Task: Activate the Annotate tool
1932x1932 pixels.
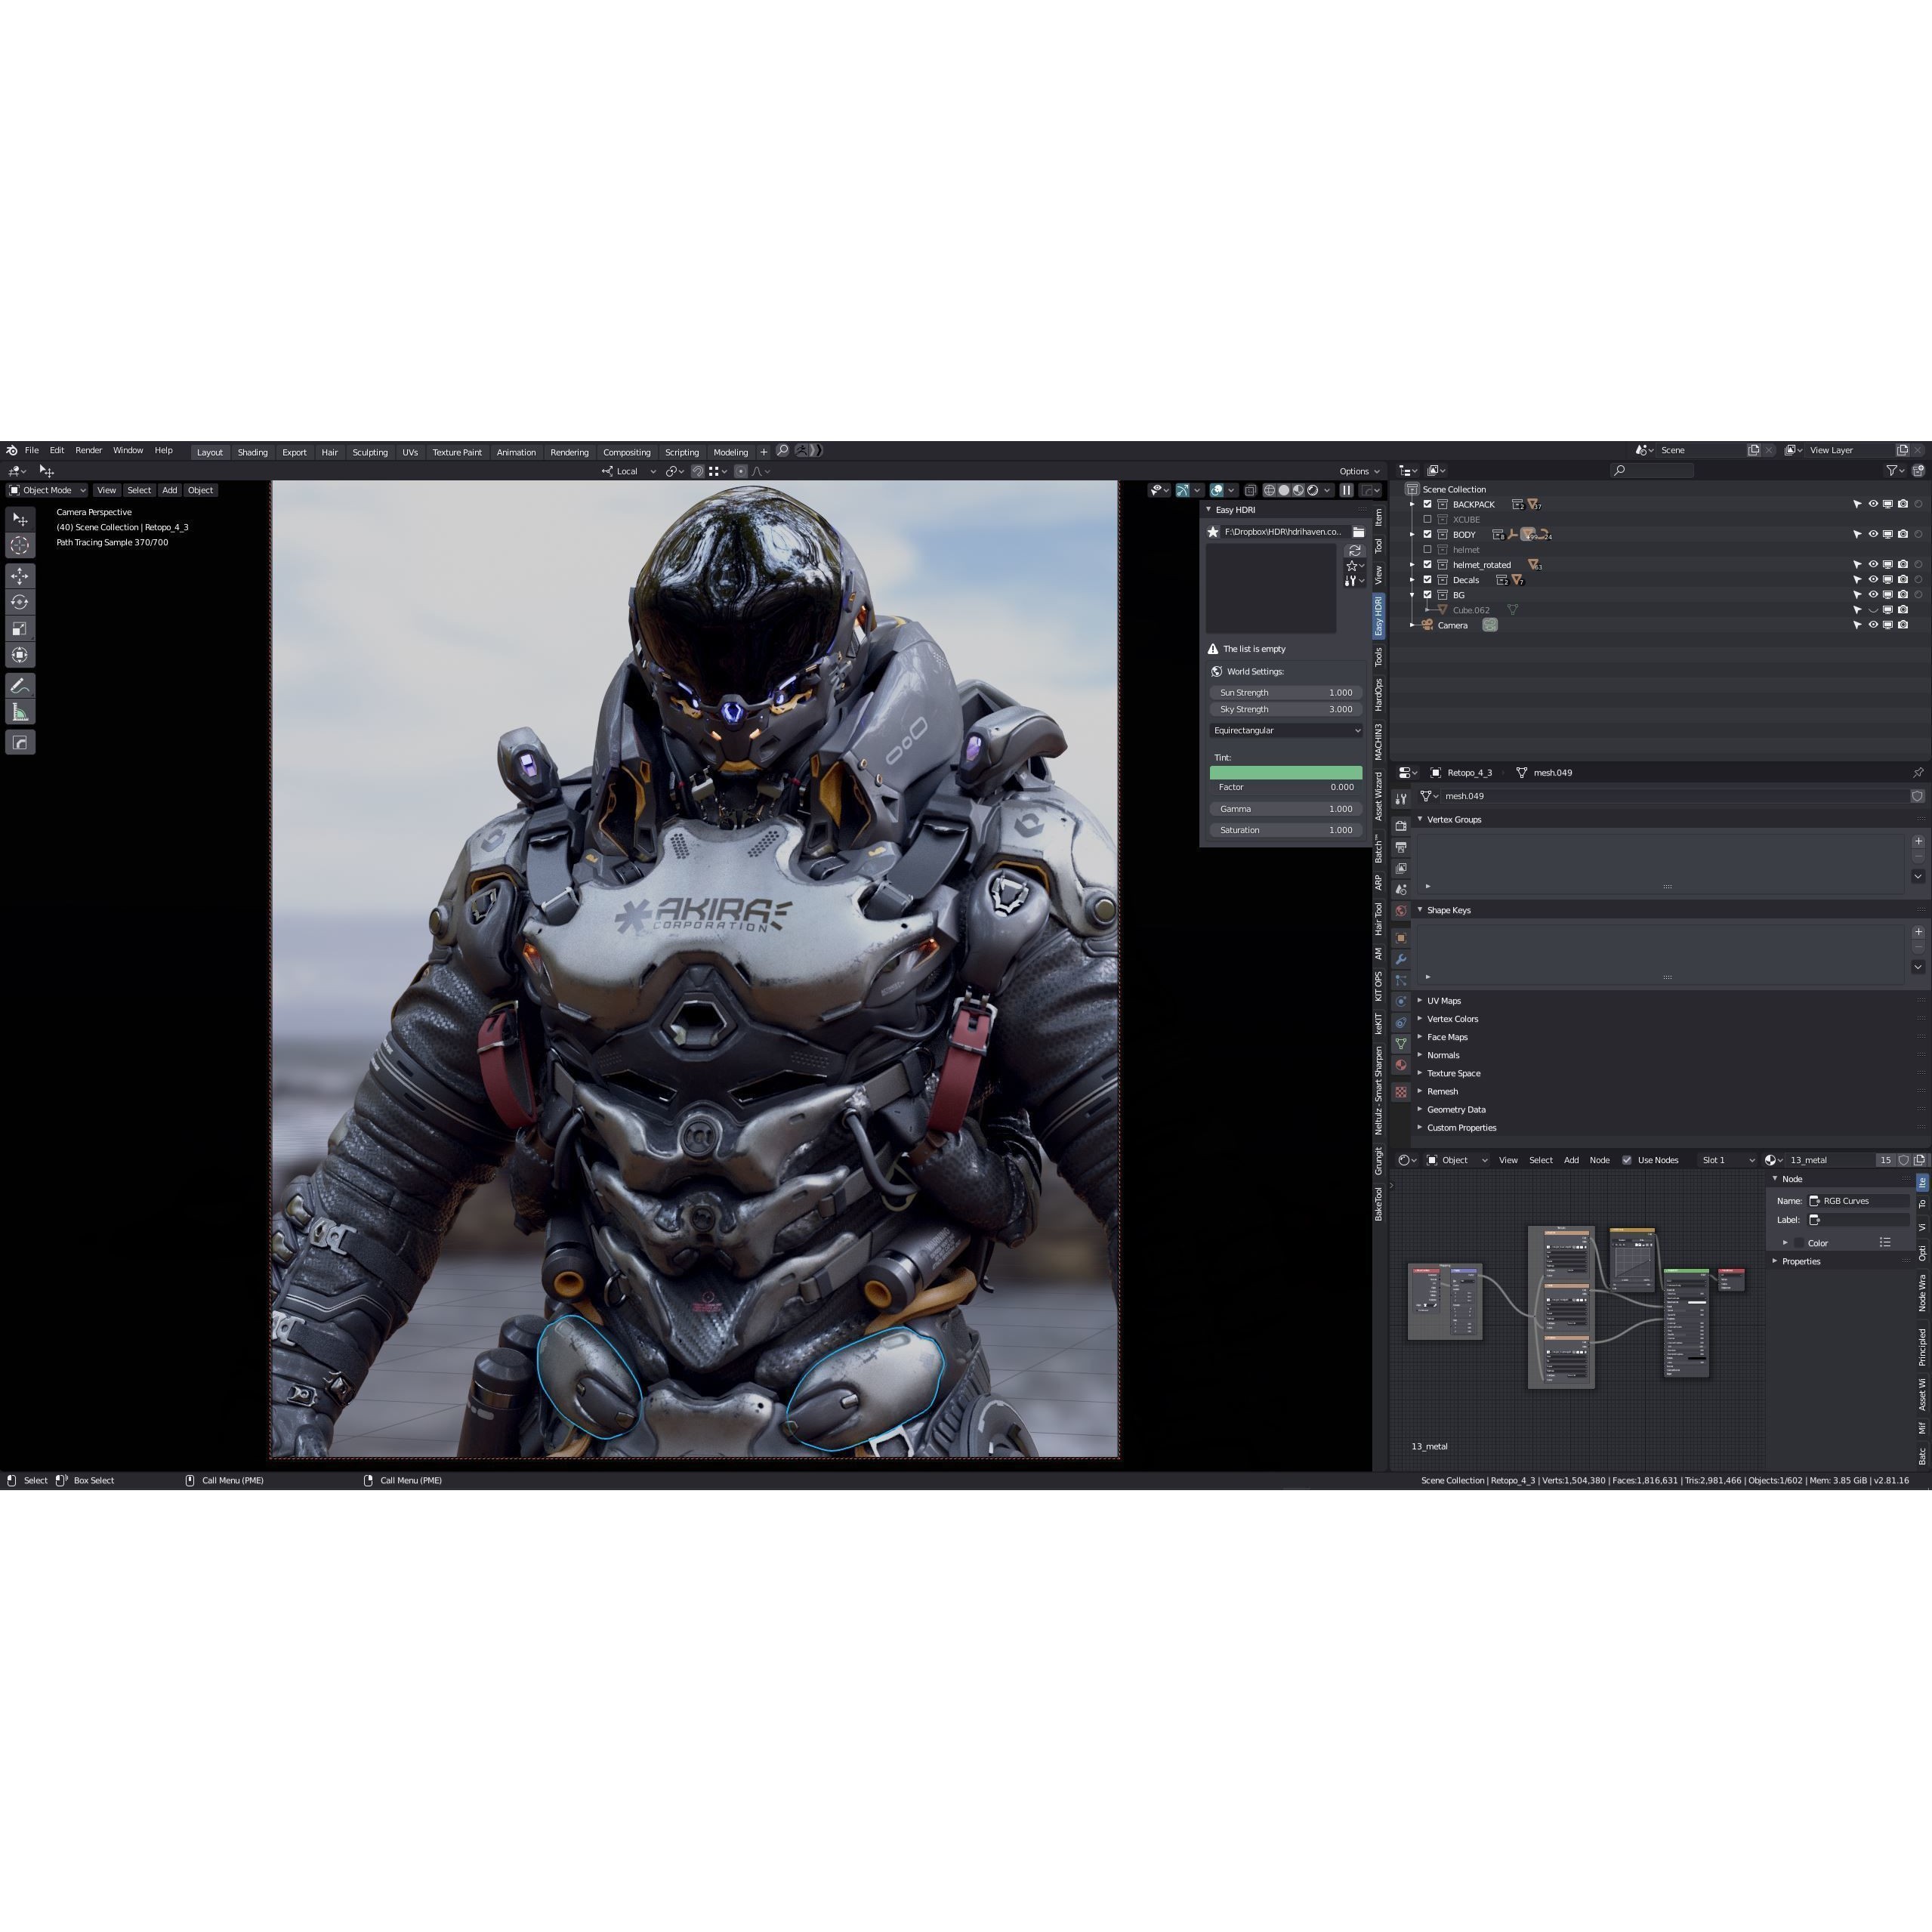Action: 20,685
